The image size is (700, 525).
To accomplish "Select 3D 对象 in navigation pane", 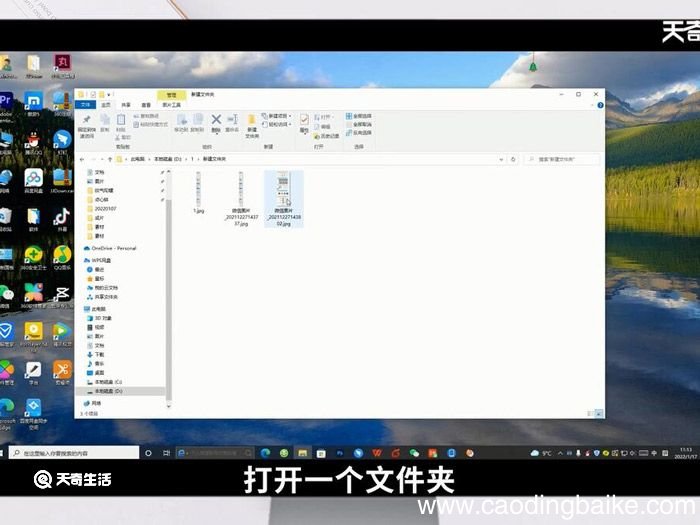I will click(99, 318).
